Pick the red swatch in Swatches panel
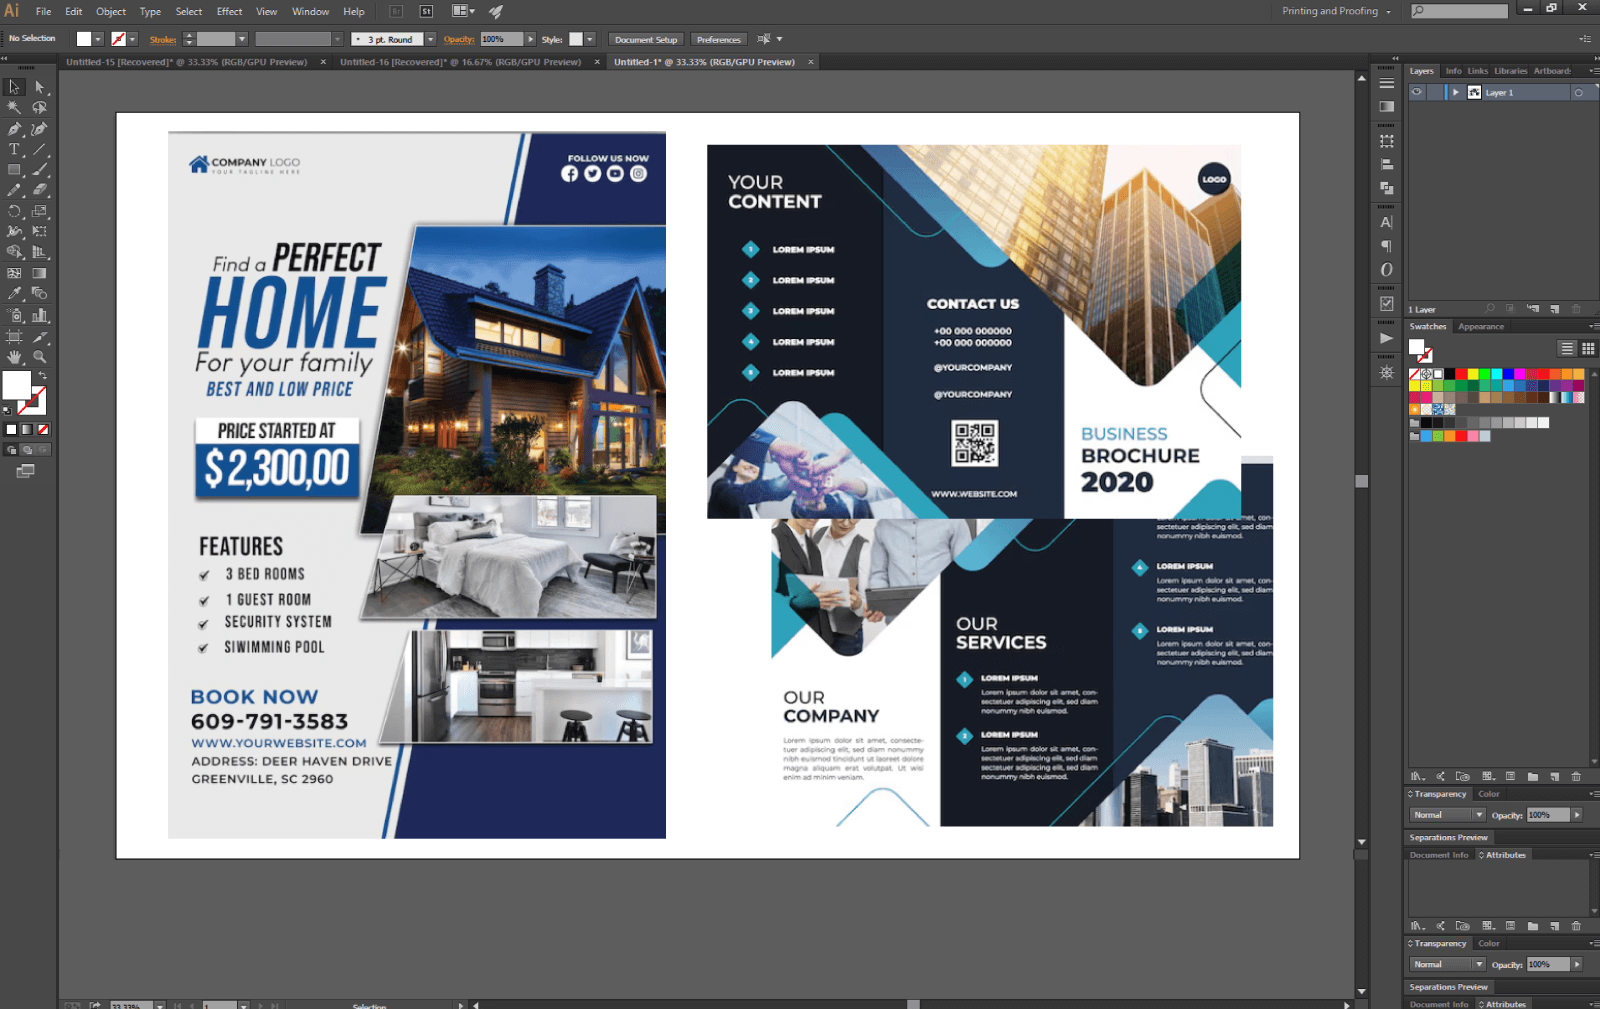Image resolution: width=1600 pixels, height=1009 pixels. [1461, 374]
